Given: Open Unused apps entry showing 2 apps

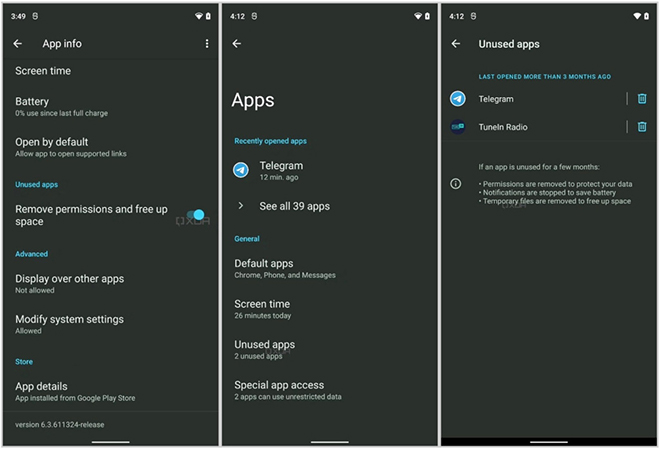Looking at the screenshot, I should (265, 348).
